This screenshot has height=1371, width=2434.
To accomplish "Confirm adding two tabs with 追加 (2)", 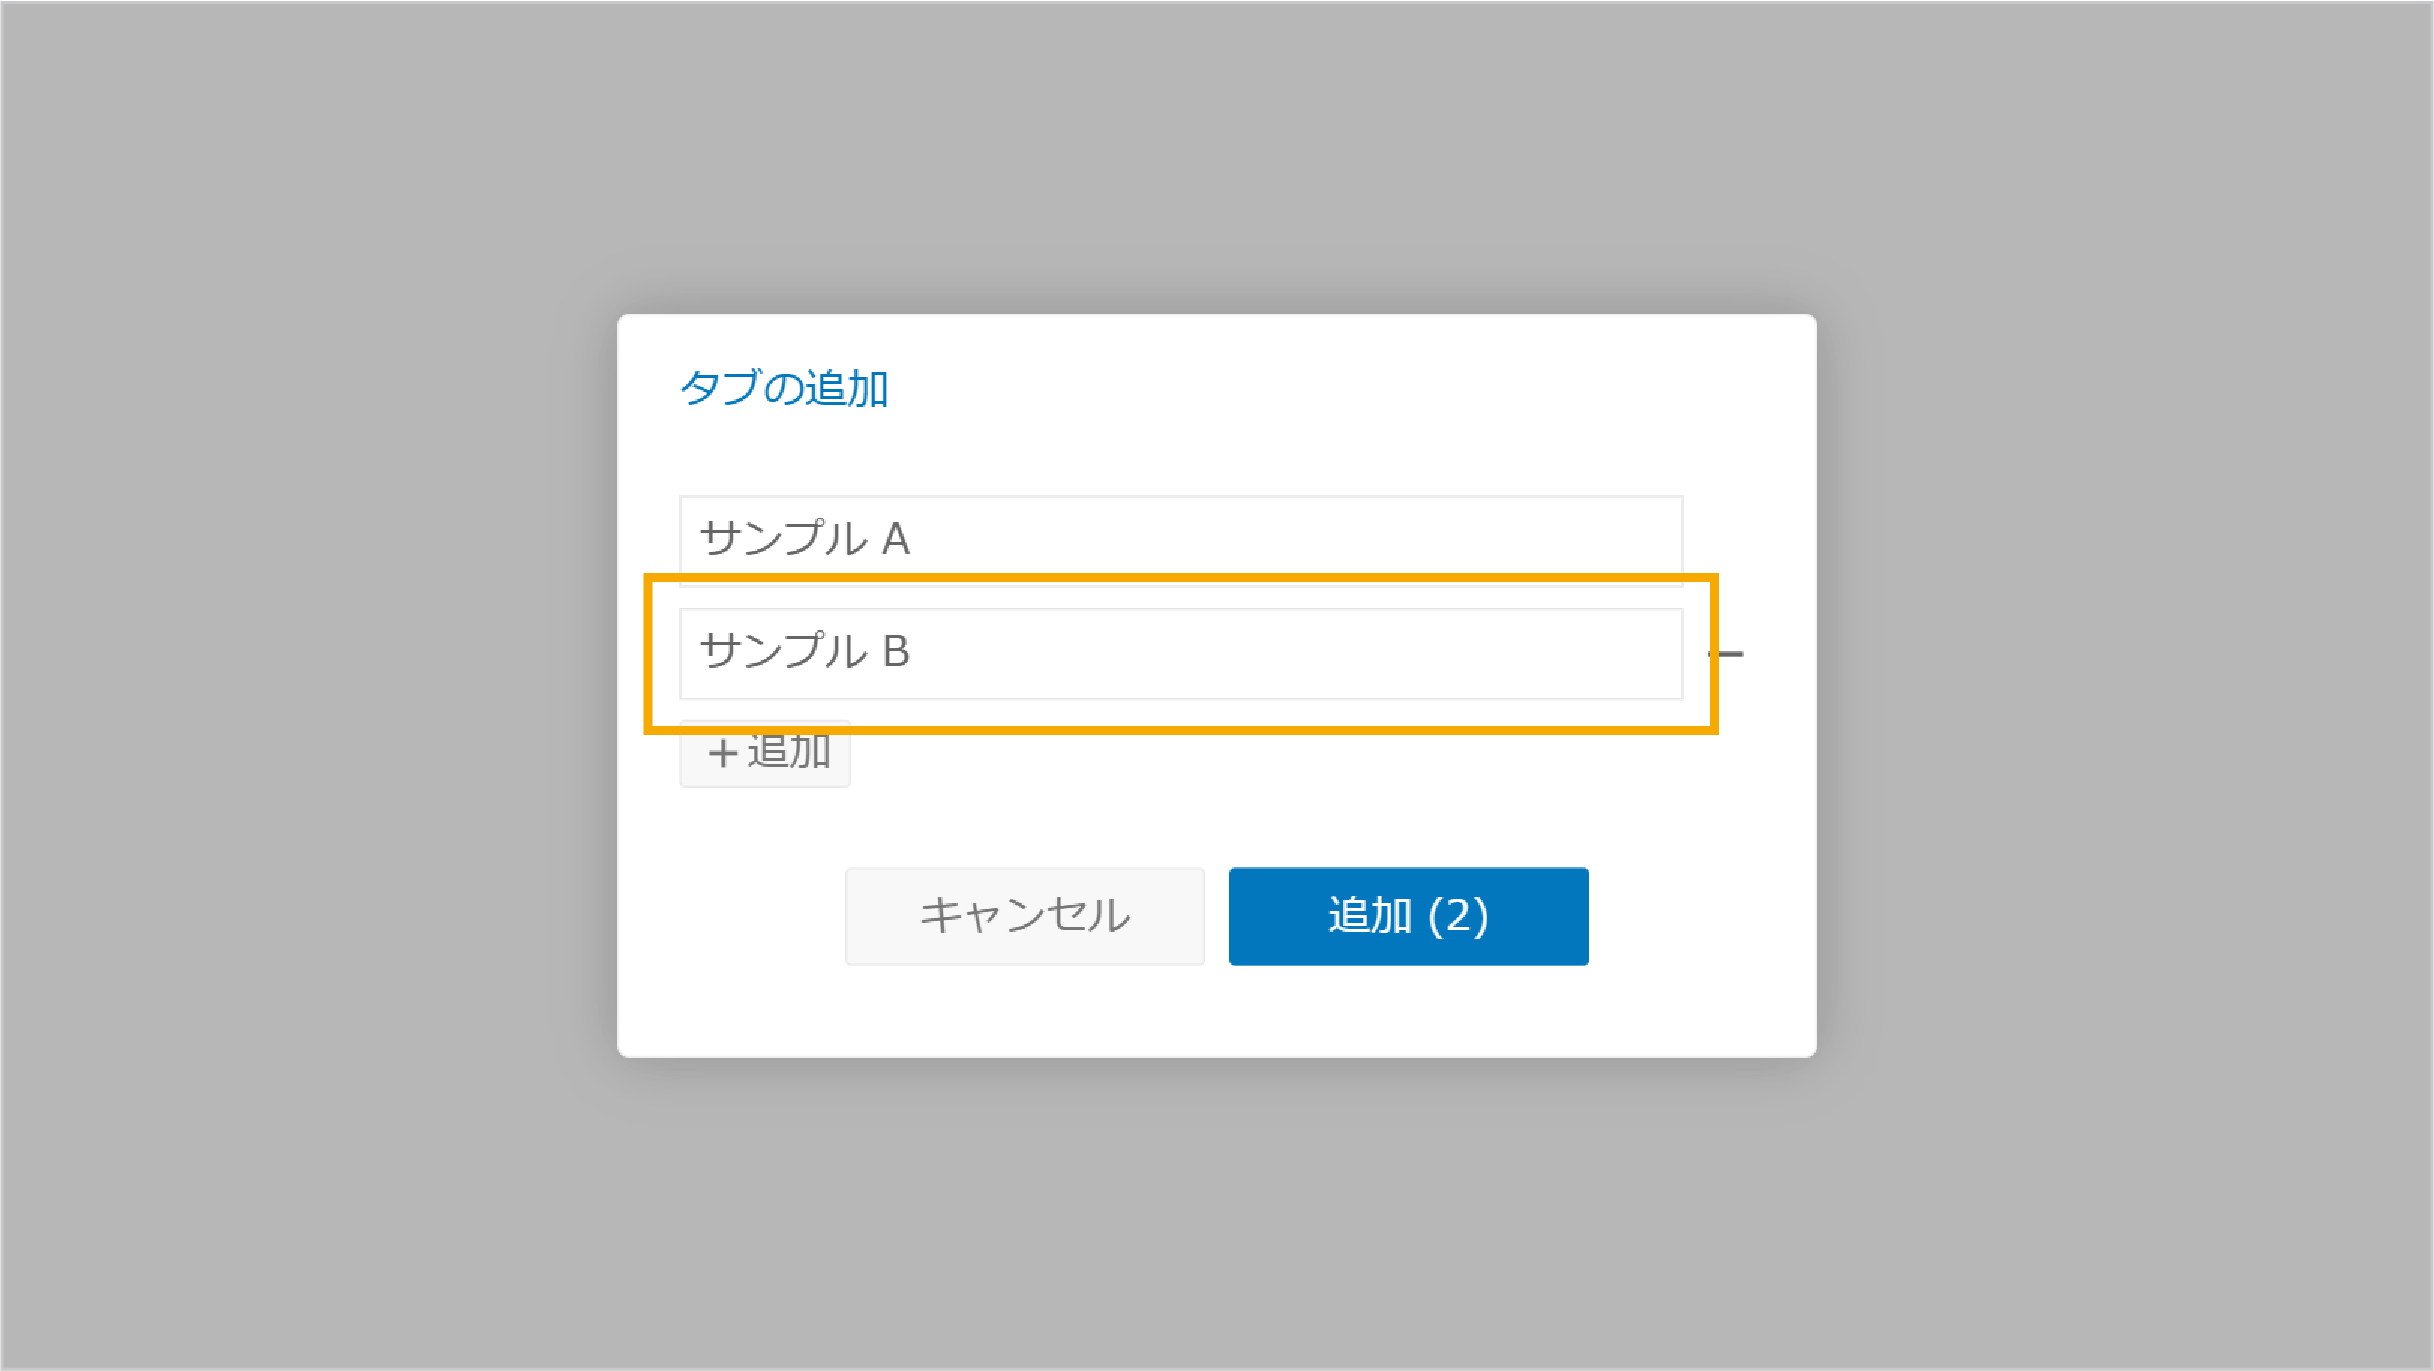I will [x=1408, y=916].
